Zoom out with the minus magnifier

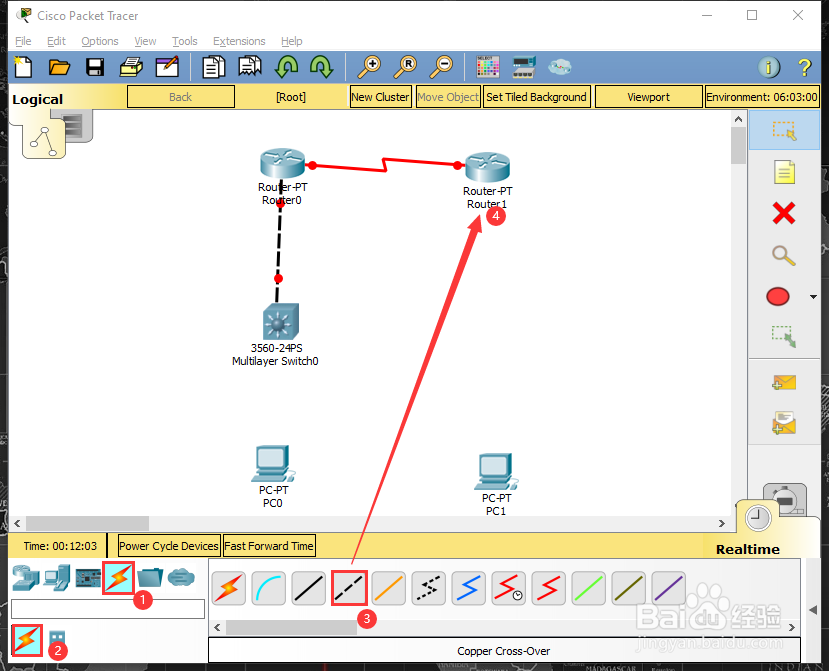click(x=441, y=67)
